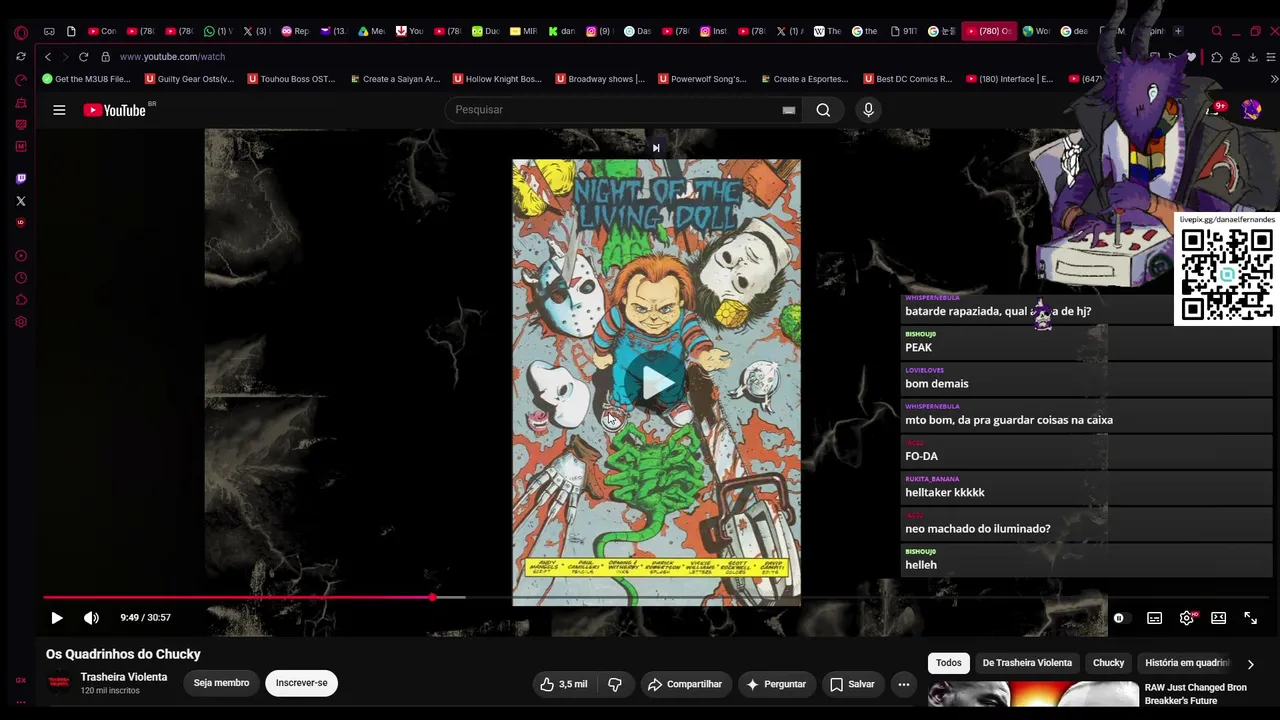Switch to theater mode

pos(1218,618)
